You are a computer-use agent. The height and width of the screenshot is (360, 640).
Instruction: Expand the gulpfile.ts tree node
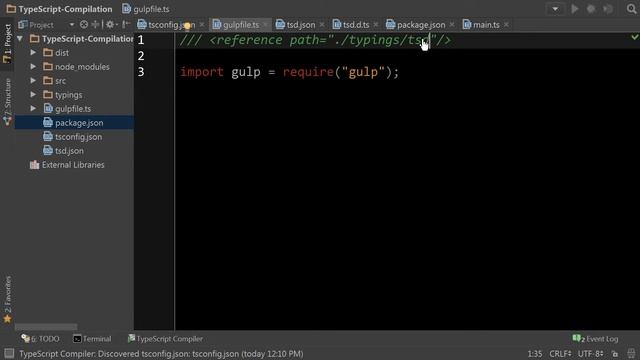click(x=33, y=109)
